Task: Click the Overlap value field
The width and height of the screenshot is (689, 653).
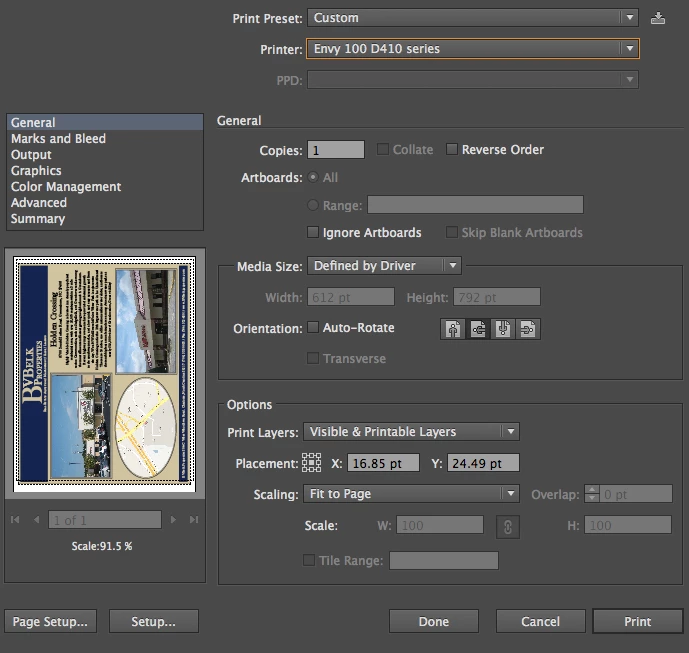Action: 636,493
